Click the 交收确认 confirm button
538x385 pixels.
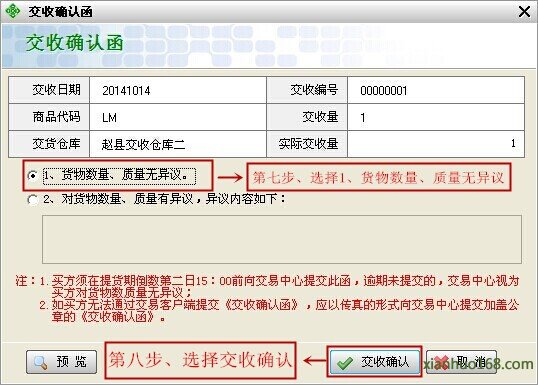click(375, 362)
